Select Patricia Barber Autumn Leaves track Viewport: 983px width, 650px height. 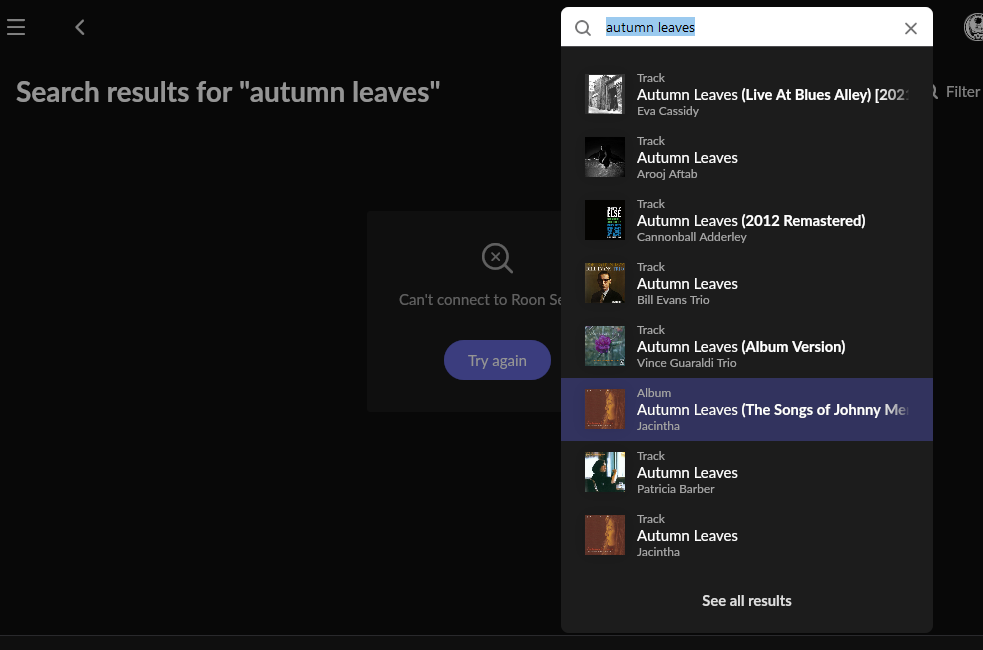click(747, 473)
